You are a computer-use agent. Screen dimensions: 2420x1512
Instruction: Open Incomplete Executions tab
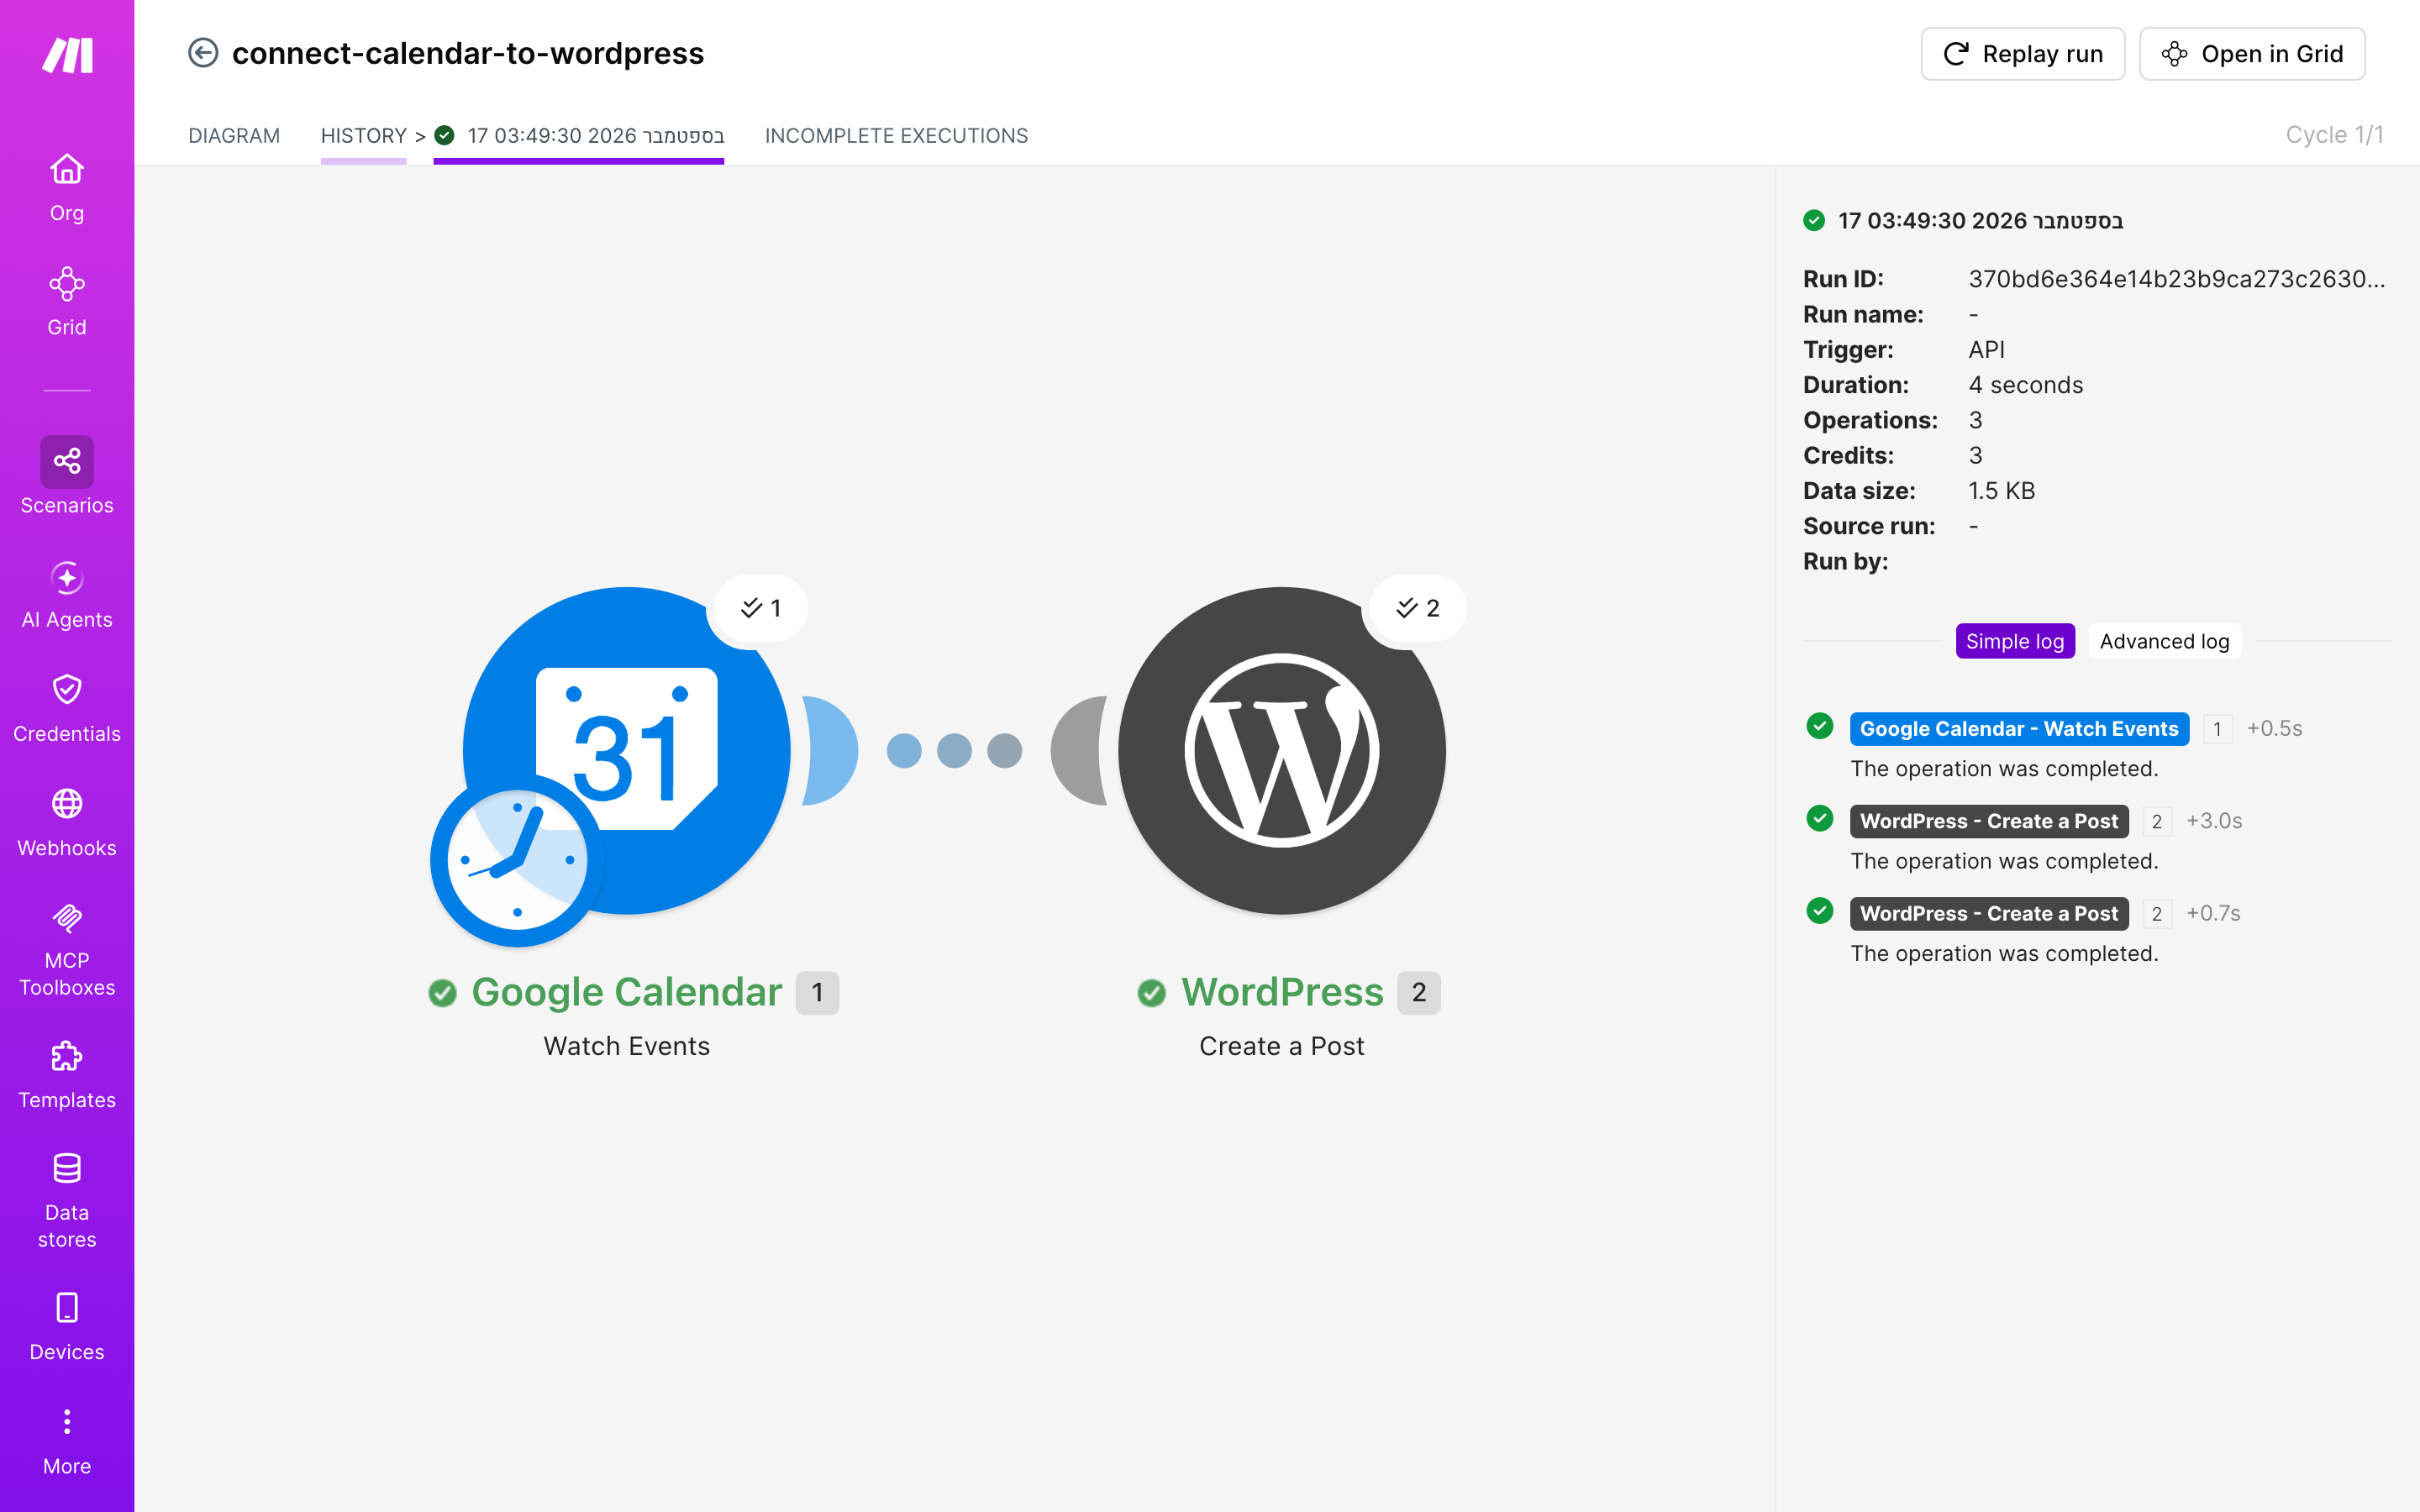click(x=896, y=136)
